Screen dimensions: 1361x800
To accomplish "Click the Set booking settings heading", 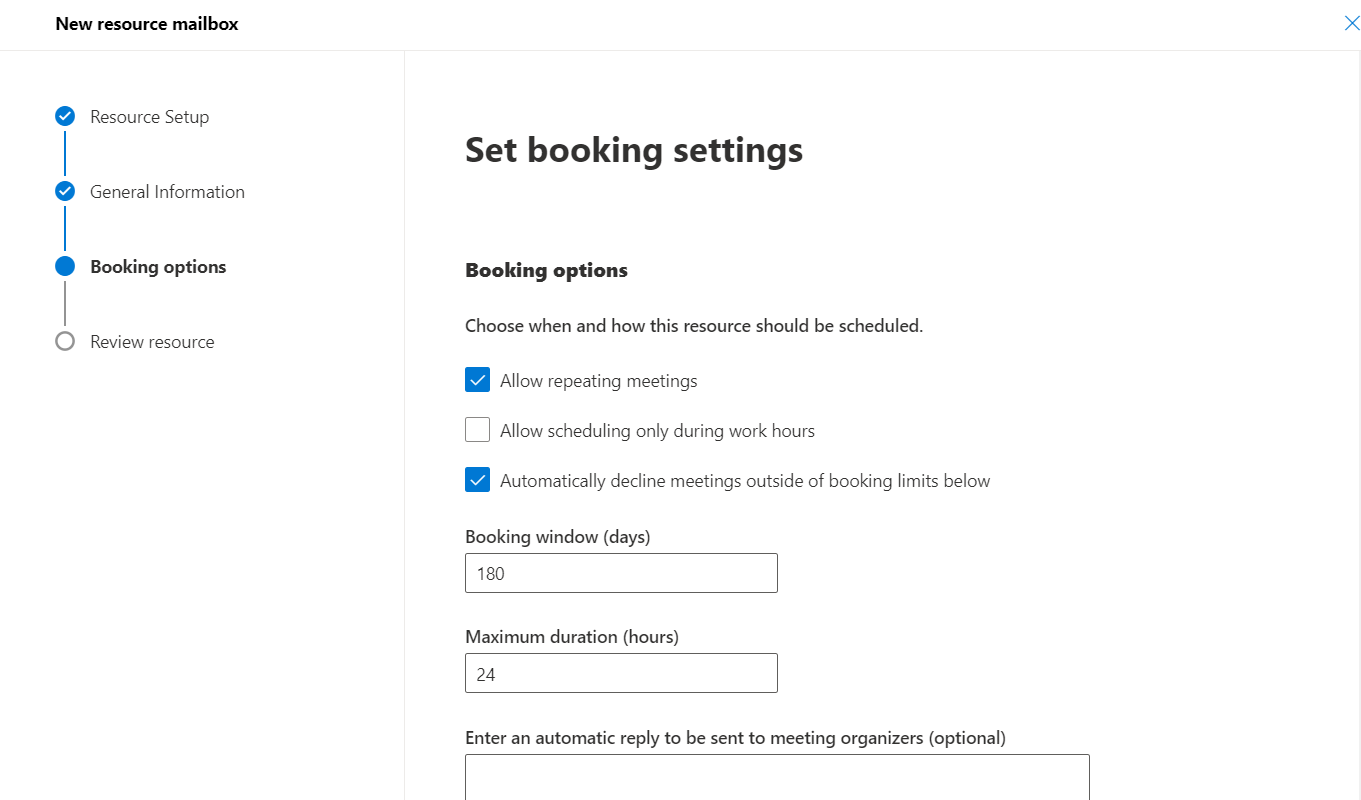I will click(634, 150).
